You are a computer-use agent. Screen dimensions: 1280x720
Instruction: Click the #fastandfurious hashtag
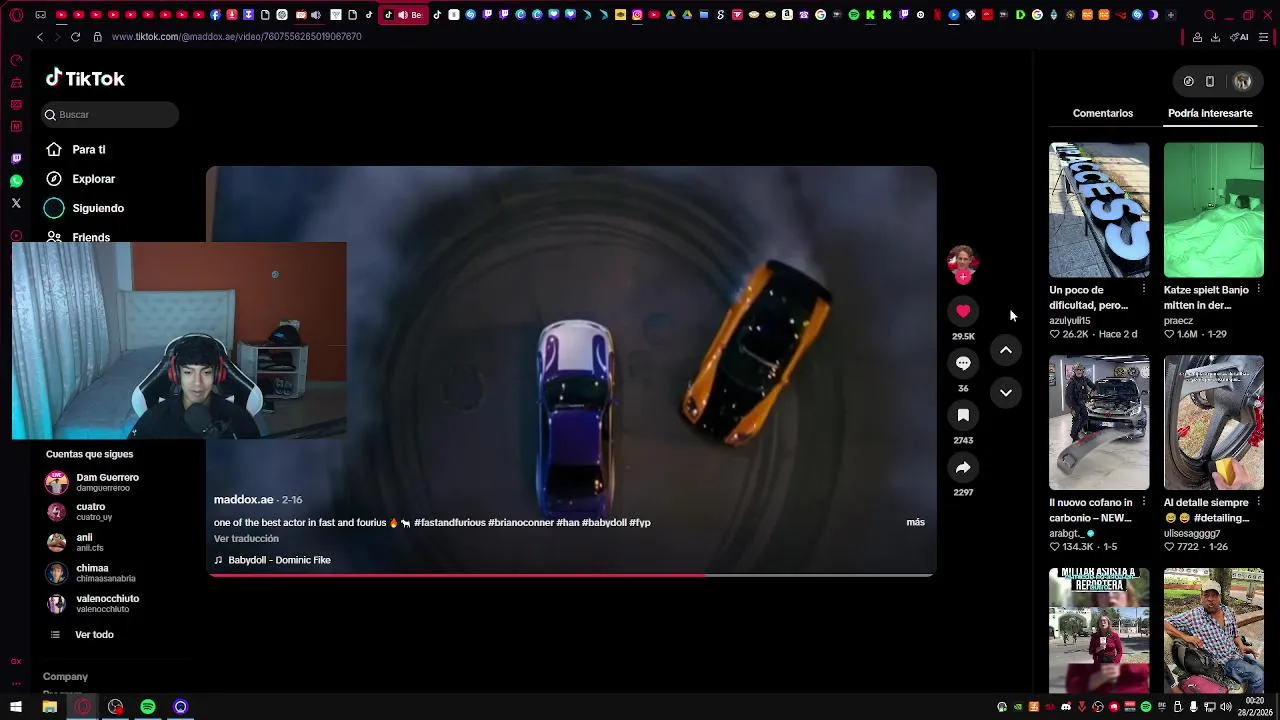449,522
